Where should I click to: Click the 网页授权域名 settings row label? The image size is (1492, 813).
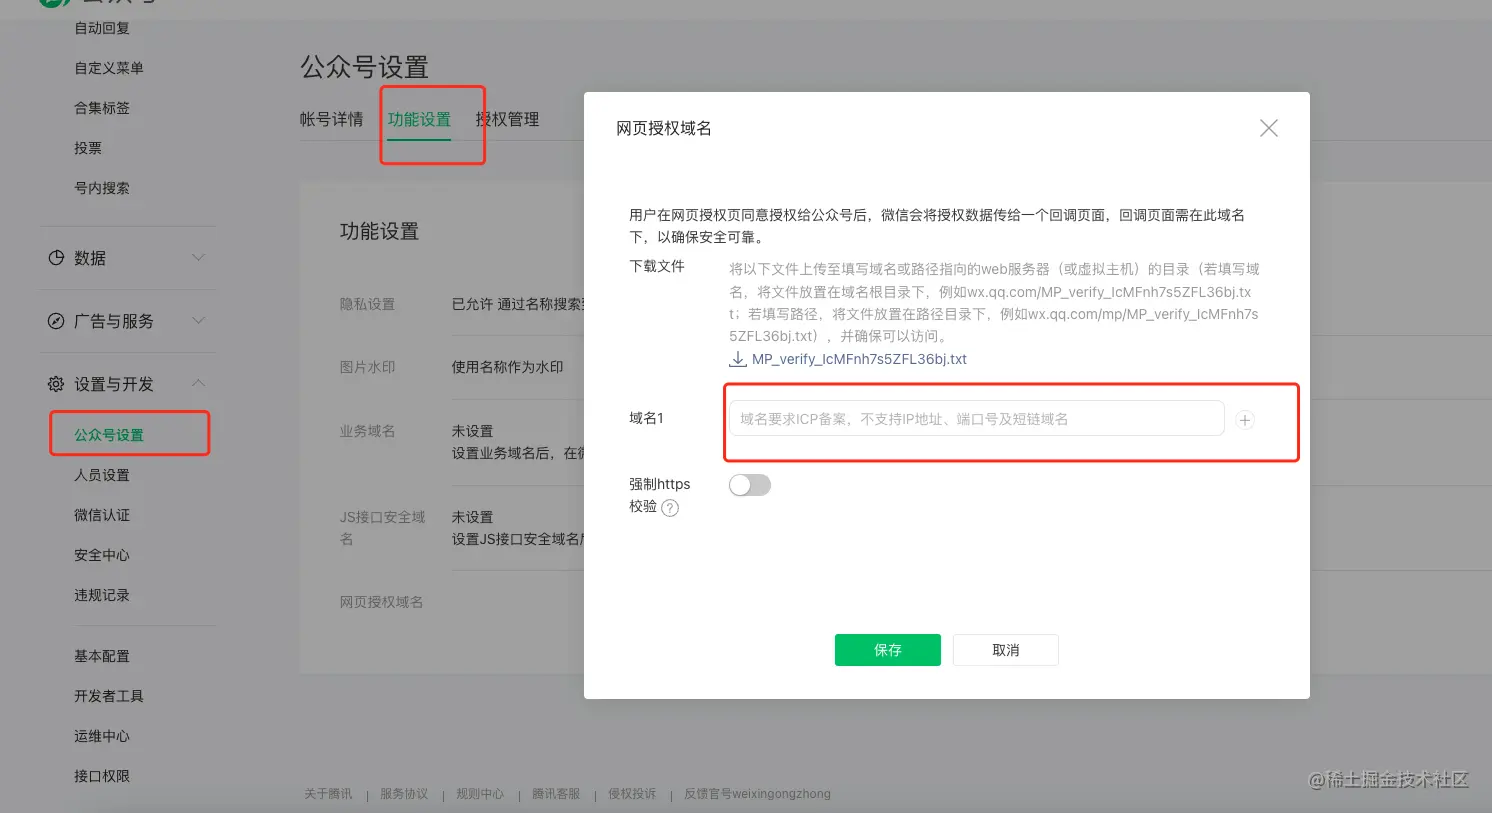point(381,602)
